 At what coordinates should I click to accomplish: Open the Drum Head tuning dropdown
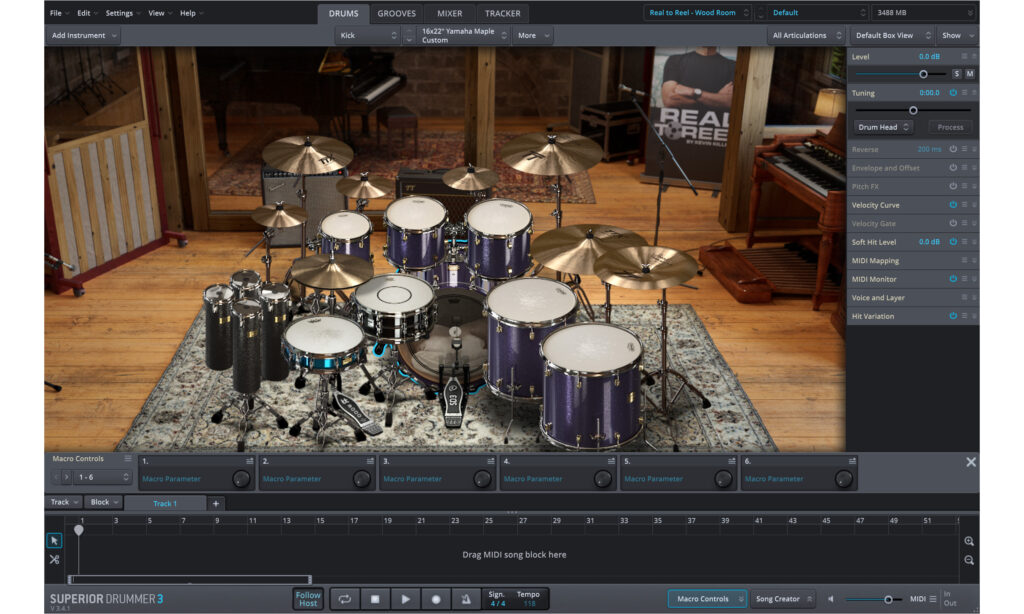(883, 127)
